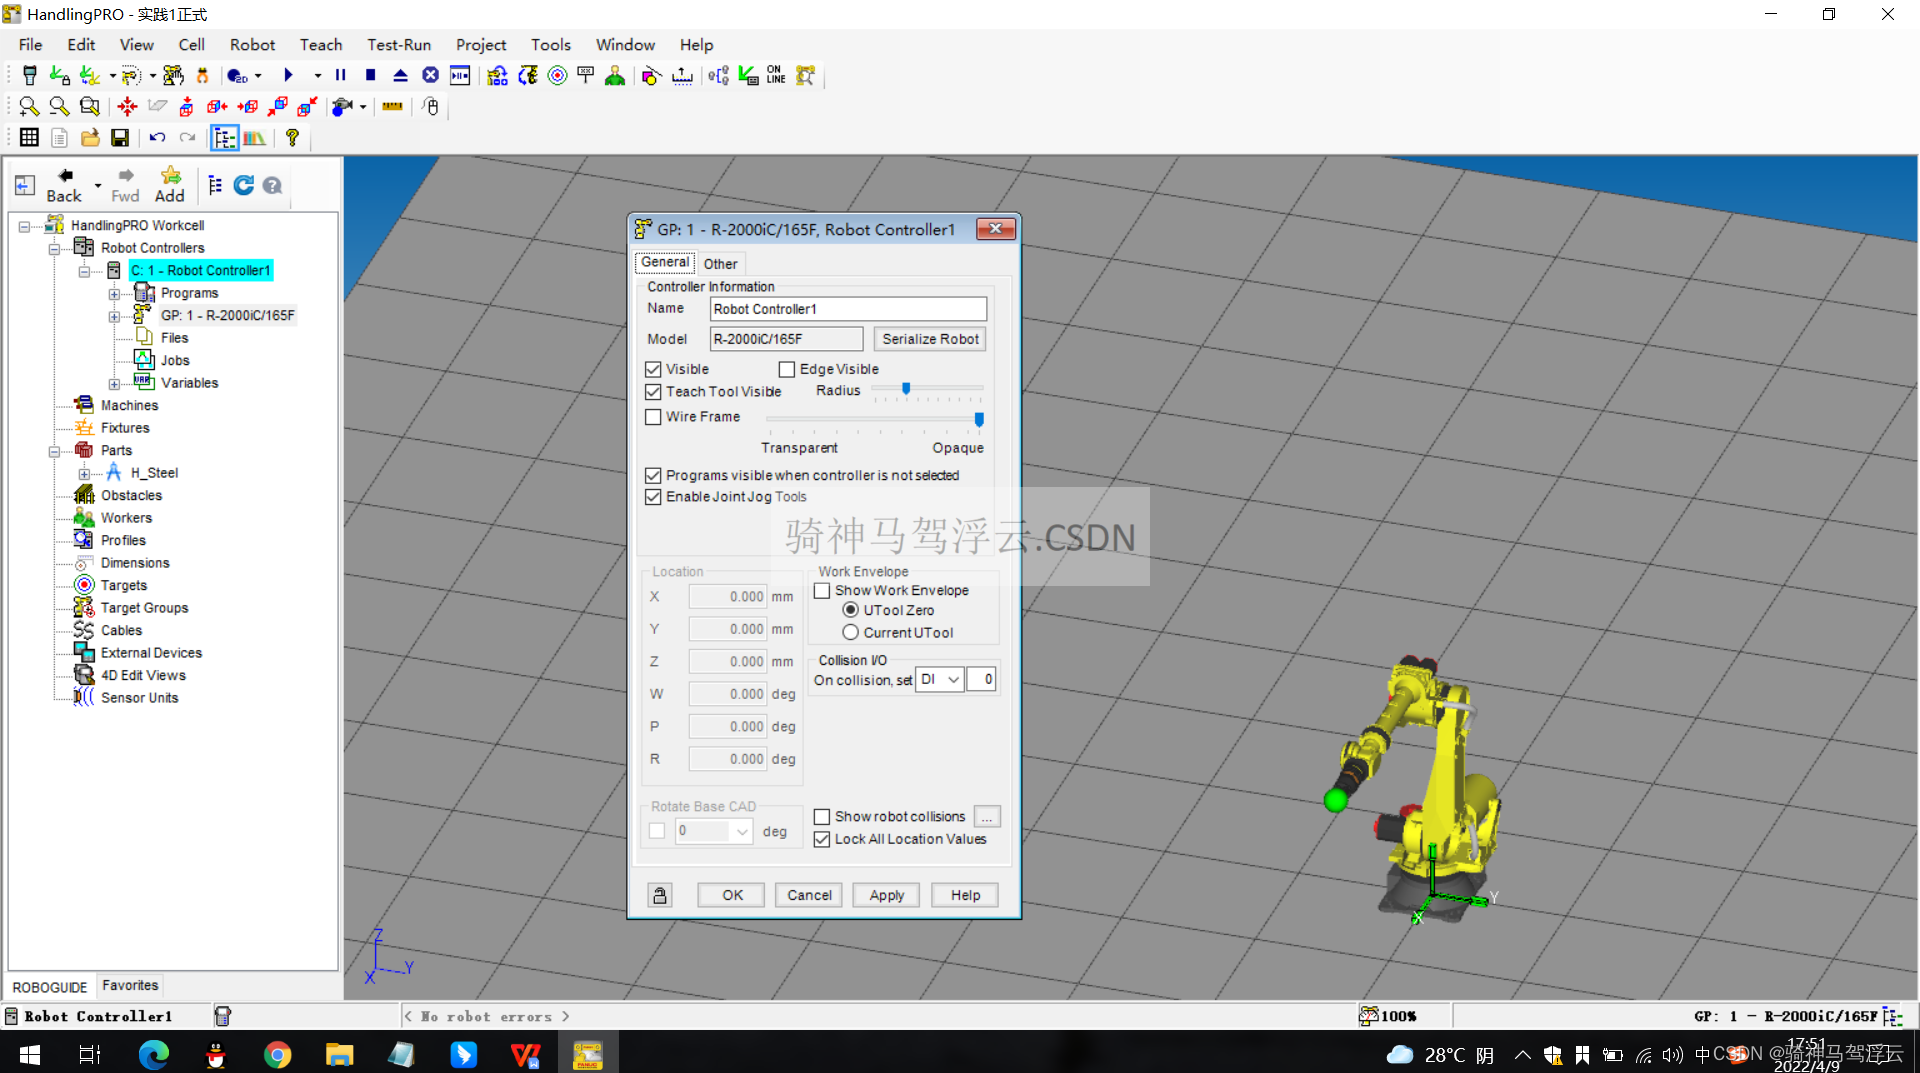Click the OK button

(732, 895)
